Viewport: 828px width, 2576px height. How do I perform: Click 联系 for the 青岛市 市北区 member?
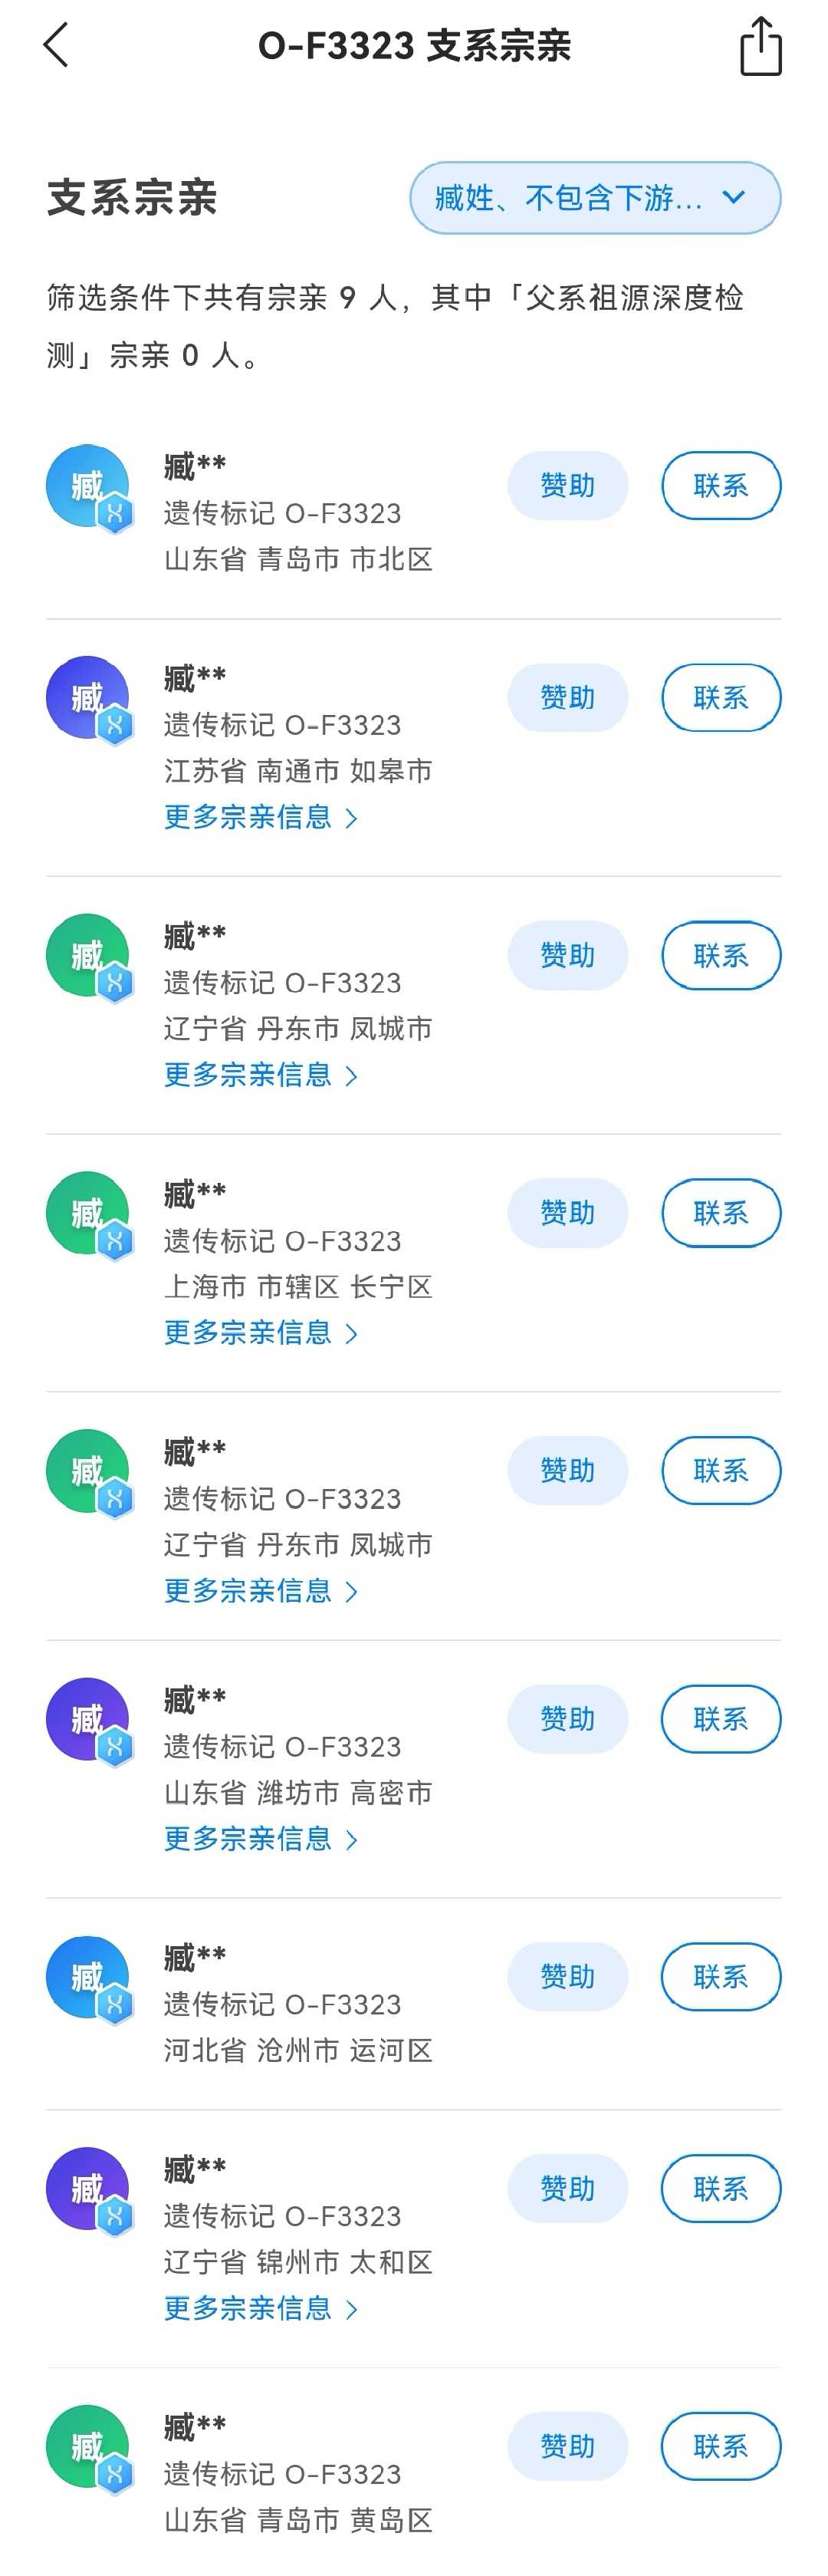[x=721, y=486]
